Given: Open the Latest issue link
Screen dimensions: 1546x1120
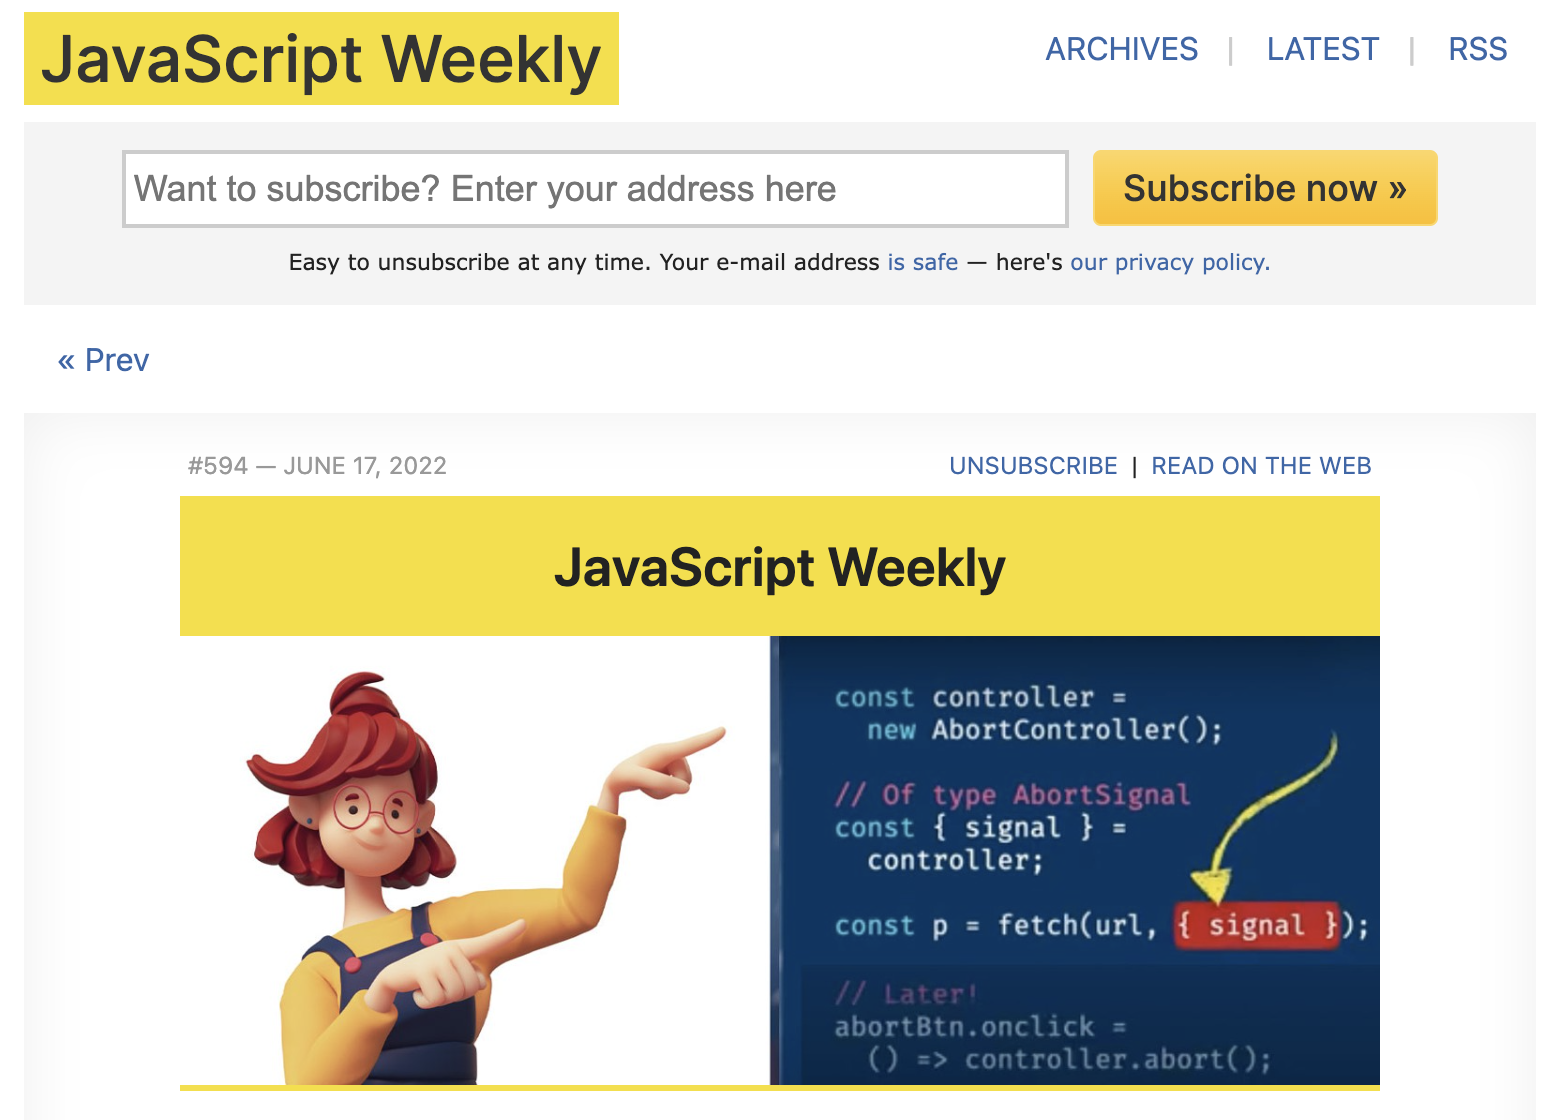Looking at the screenshot, I should [1322, 49].
